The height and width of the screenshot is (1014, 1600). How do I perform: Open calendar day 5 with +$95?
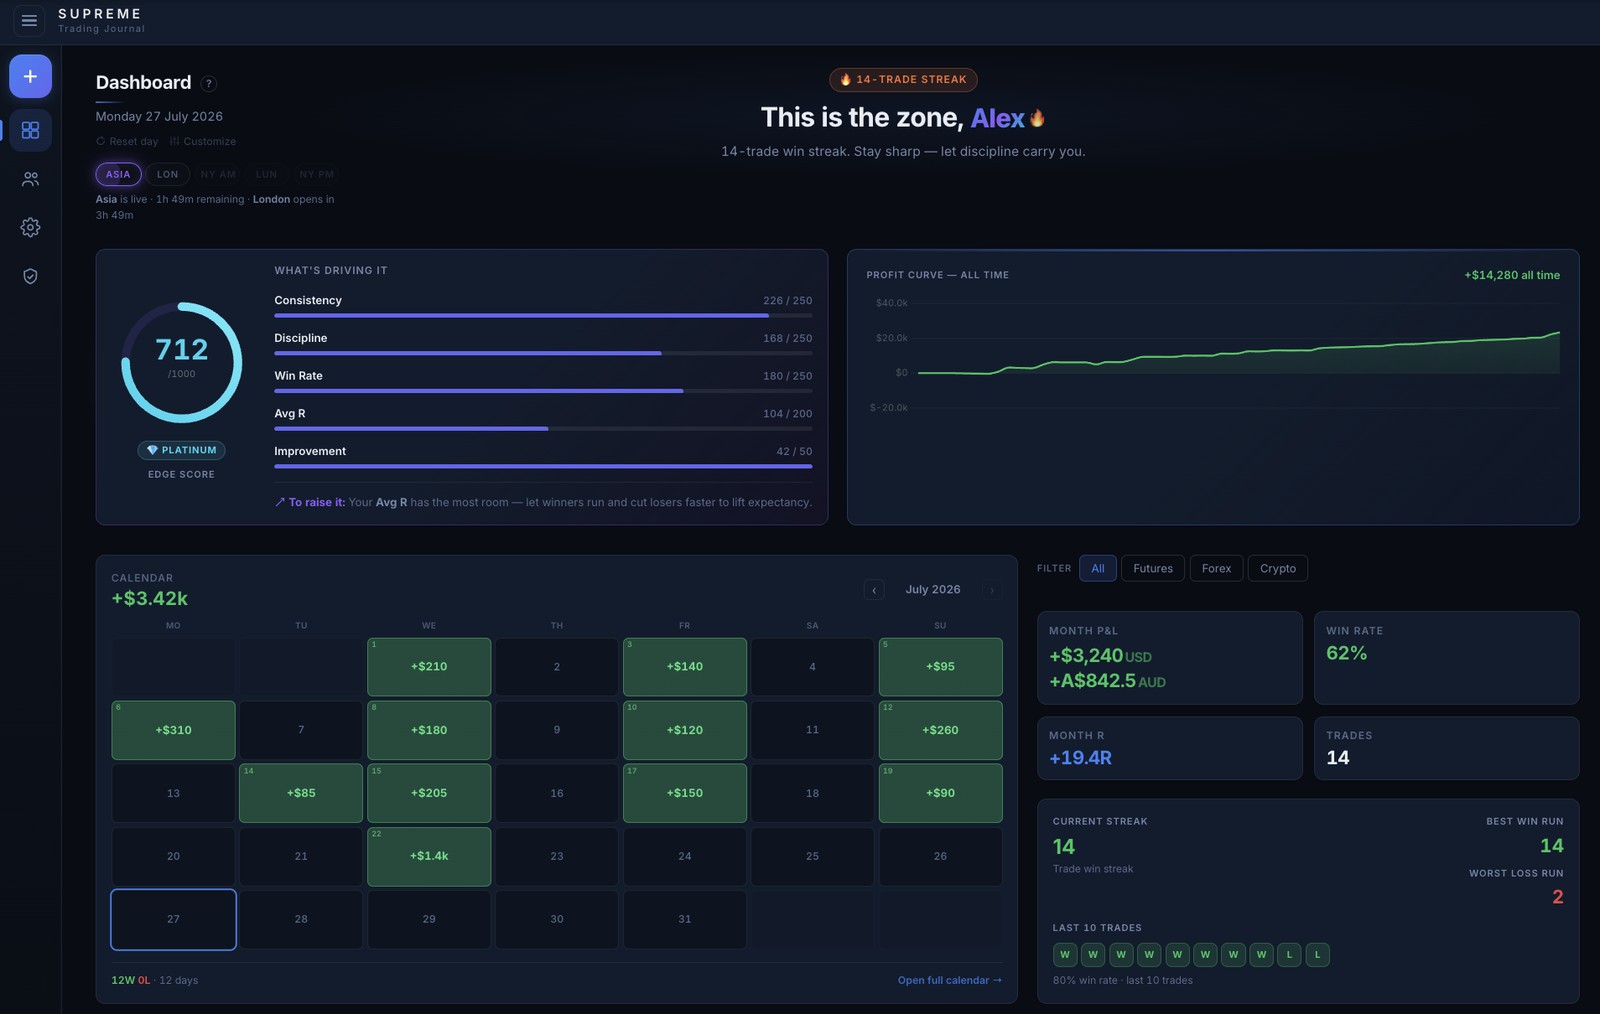click(x=940, y=667)
